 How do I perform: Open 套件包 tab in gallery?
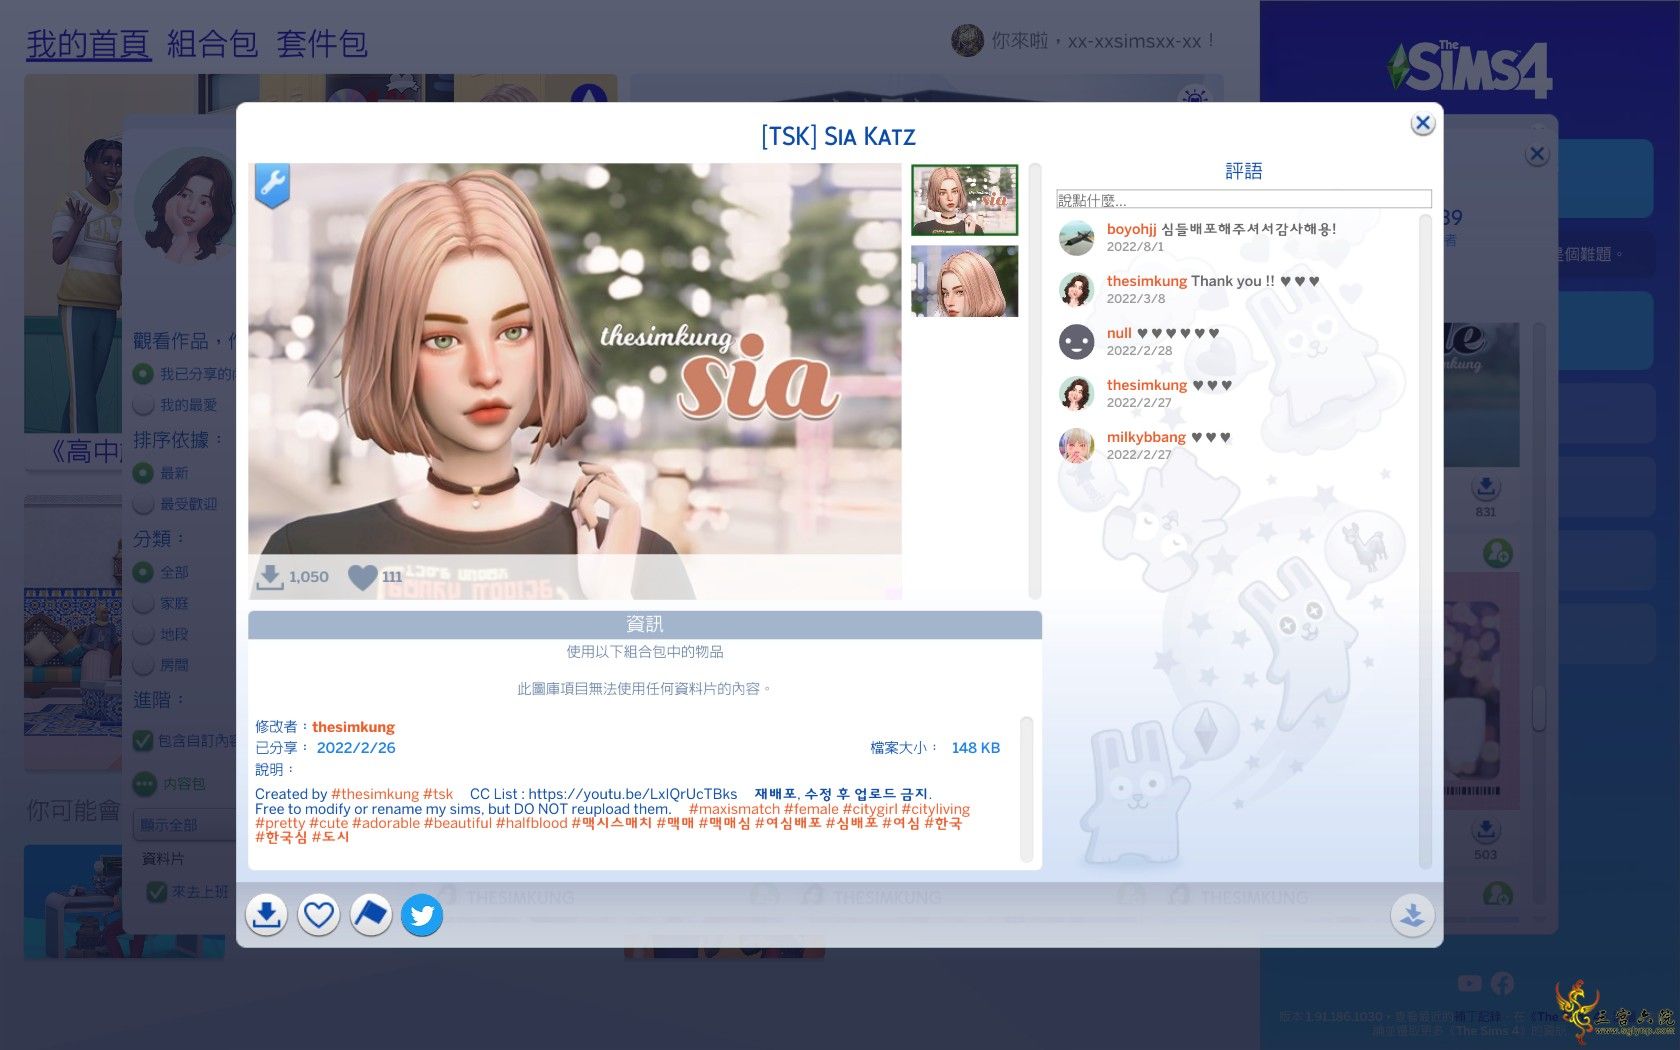click(x=322, y=44)
